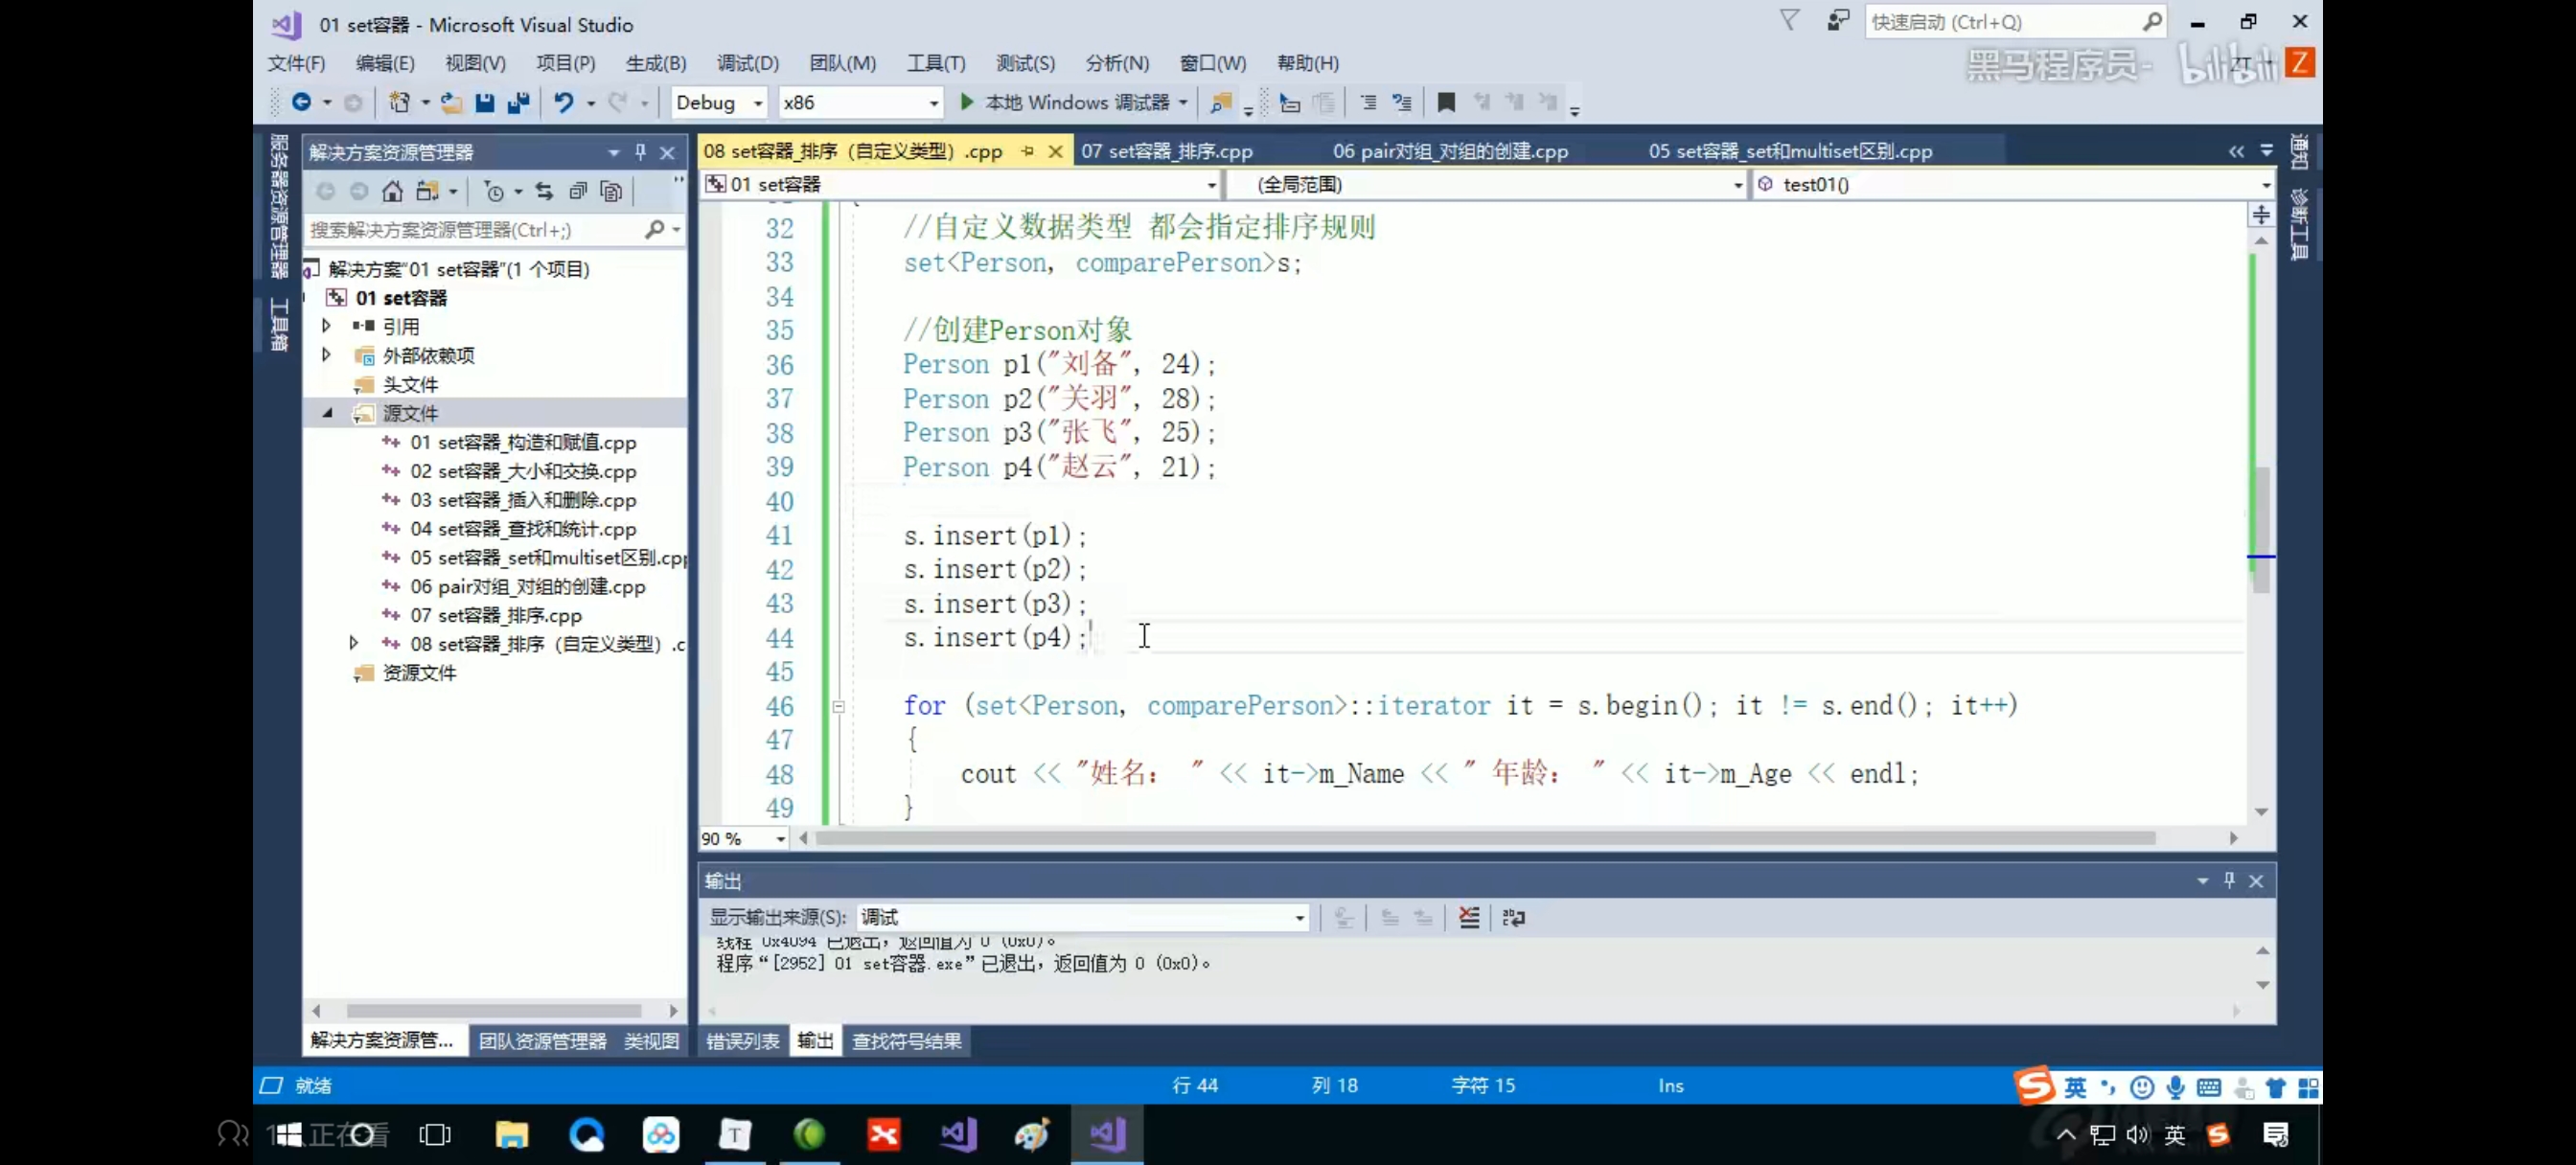Select the 06 pair对组_对组的创建.cpp file in Solution Explorer
Image resolution: width=2576 pixels, height=1165 pixels.
[x=527, y=586]
